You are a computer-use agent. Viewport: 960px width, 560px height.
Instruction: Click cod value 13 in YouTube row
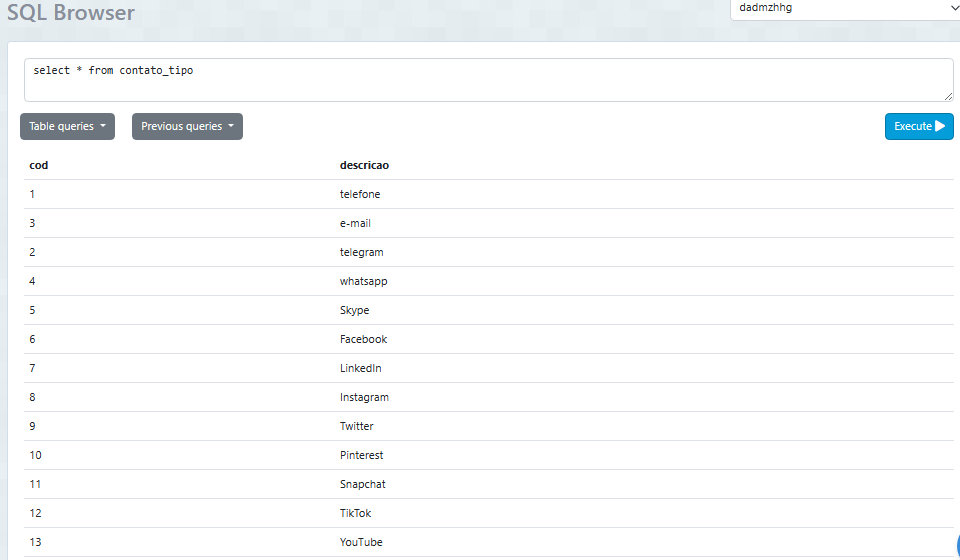pos(36,542)
